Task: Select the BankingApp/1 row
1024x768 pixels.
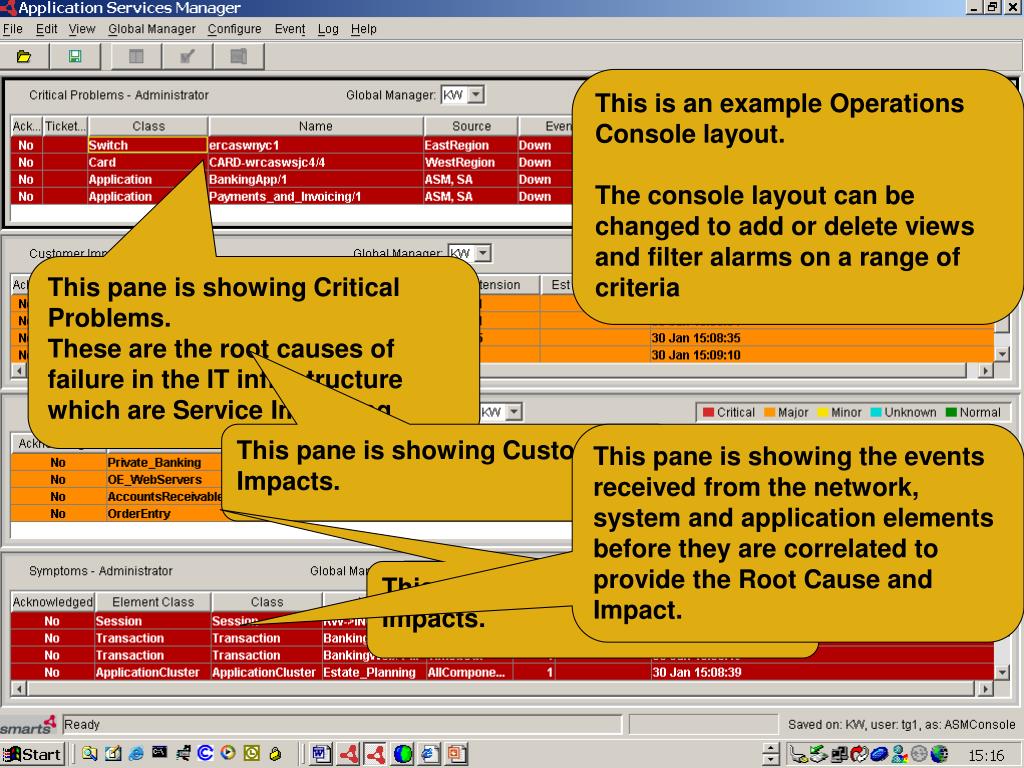Action: click(x=291, y=180)
